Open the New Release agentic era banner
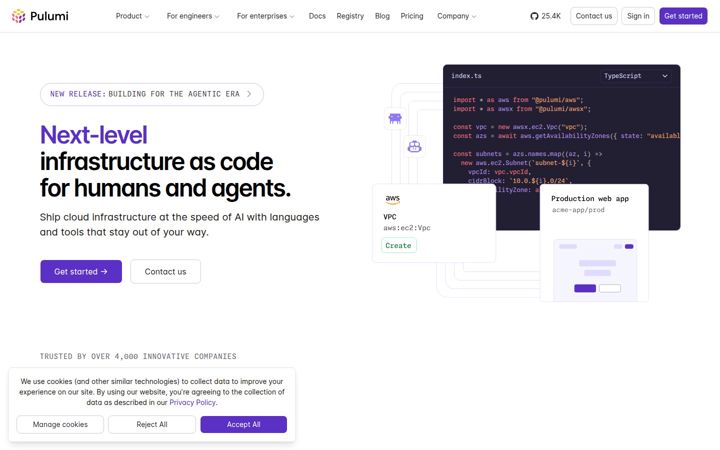 152,94
